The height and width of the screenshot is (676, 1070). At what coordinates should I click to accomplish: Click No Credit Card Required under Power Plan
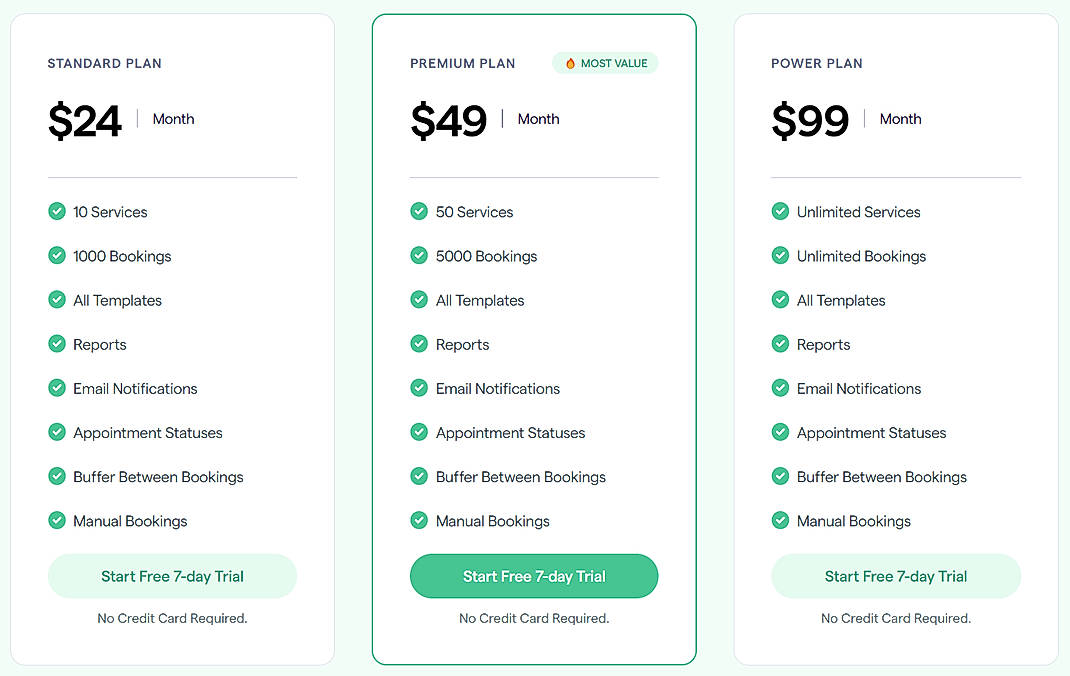click(895, 618)
